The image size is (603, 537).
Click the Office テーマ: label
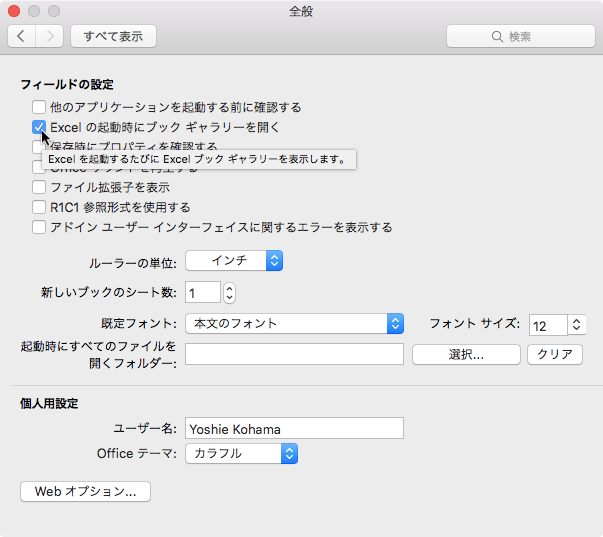click(x=137, y=454)
